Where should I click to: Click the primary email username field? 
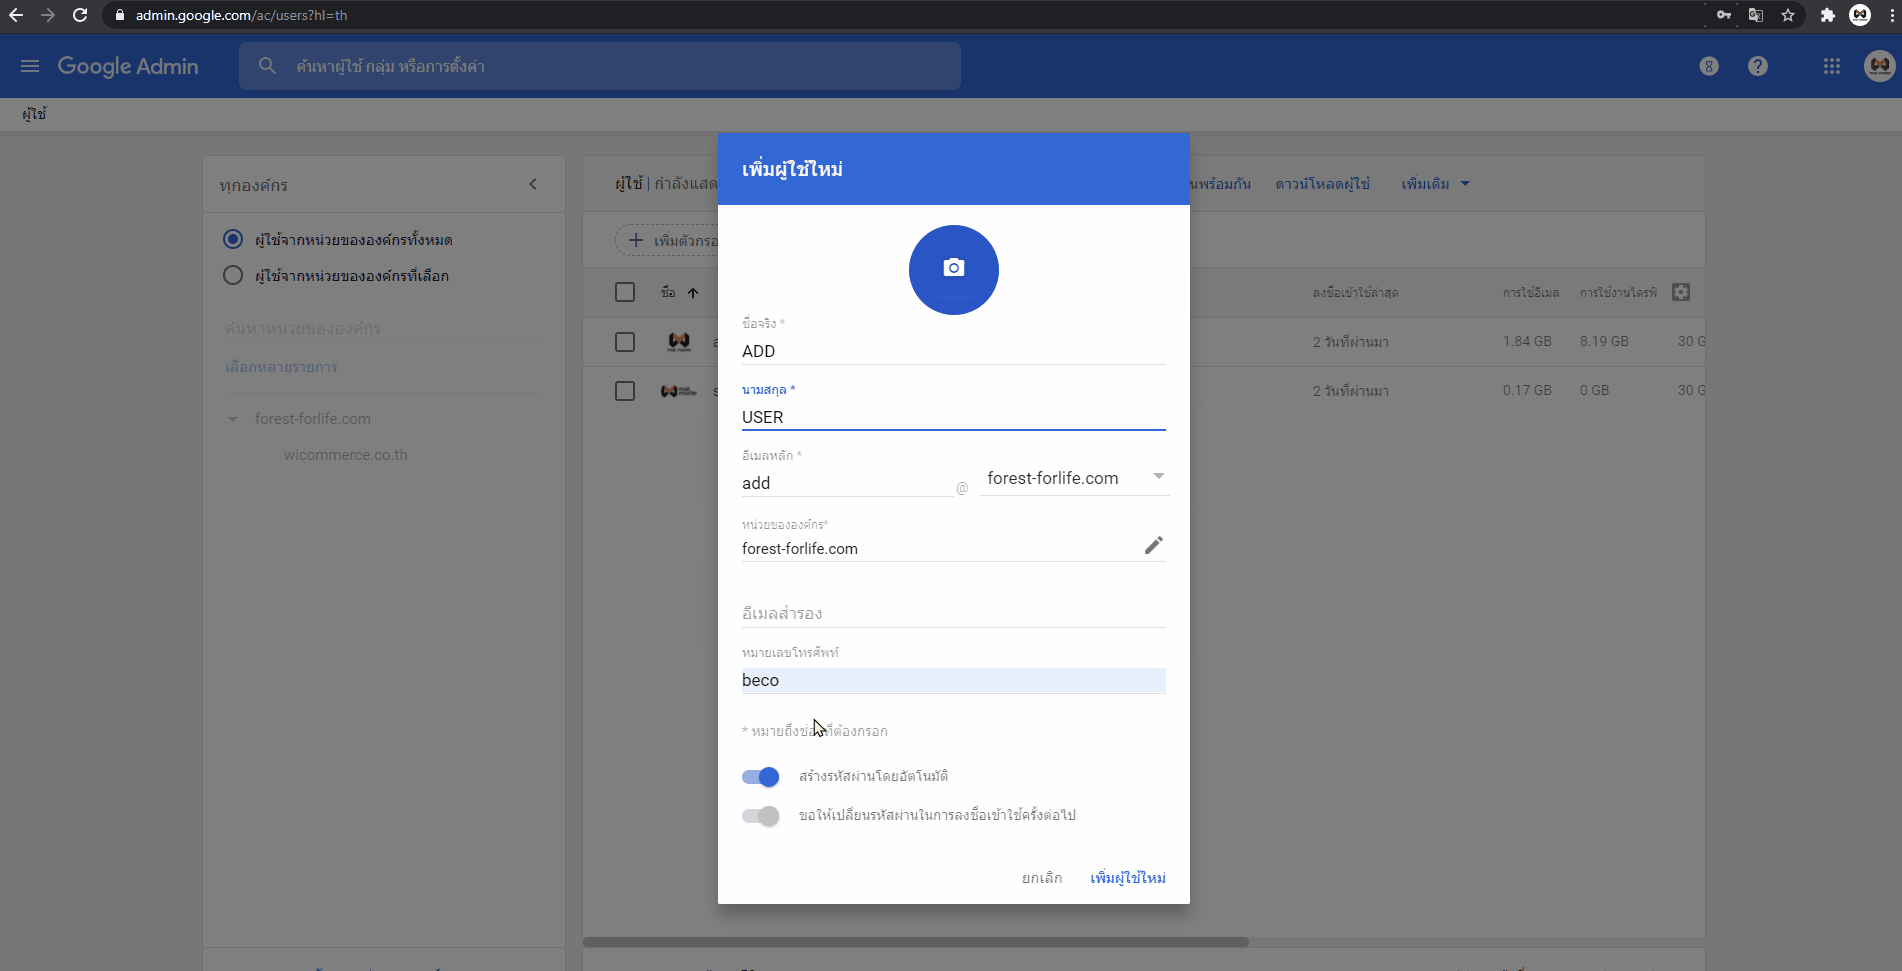847,483
